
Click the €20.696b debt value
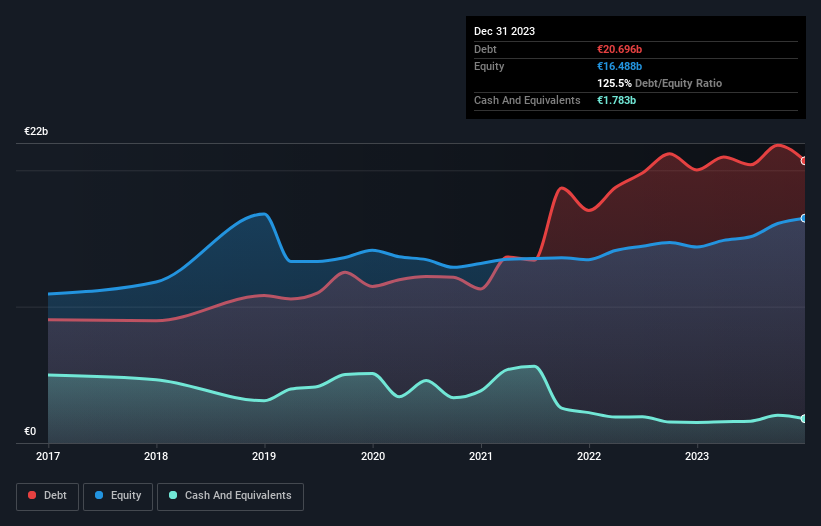click(619, 49)
